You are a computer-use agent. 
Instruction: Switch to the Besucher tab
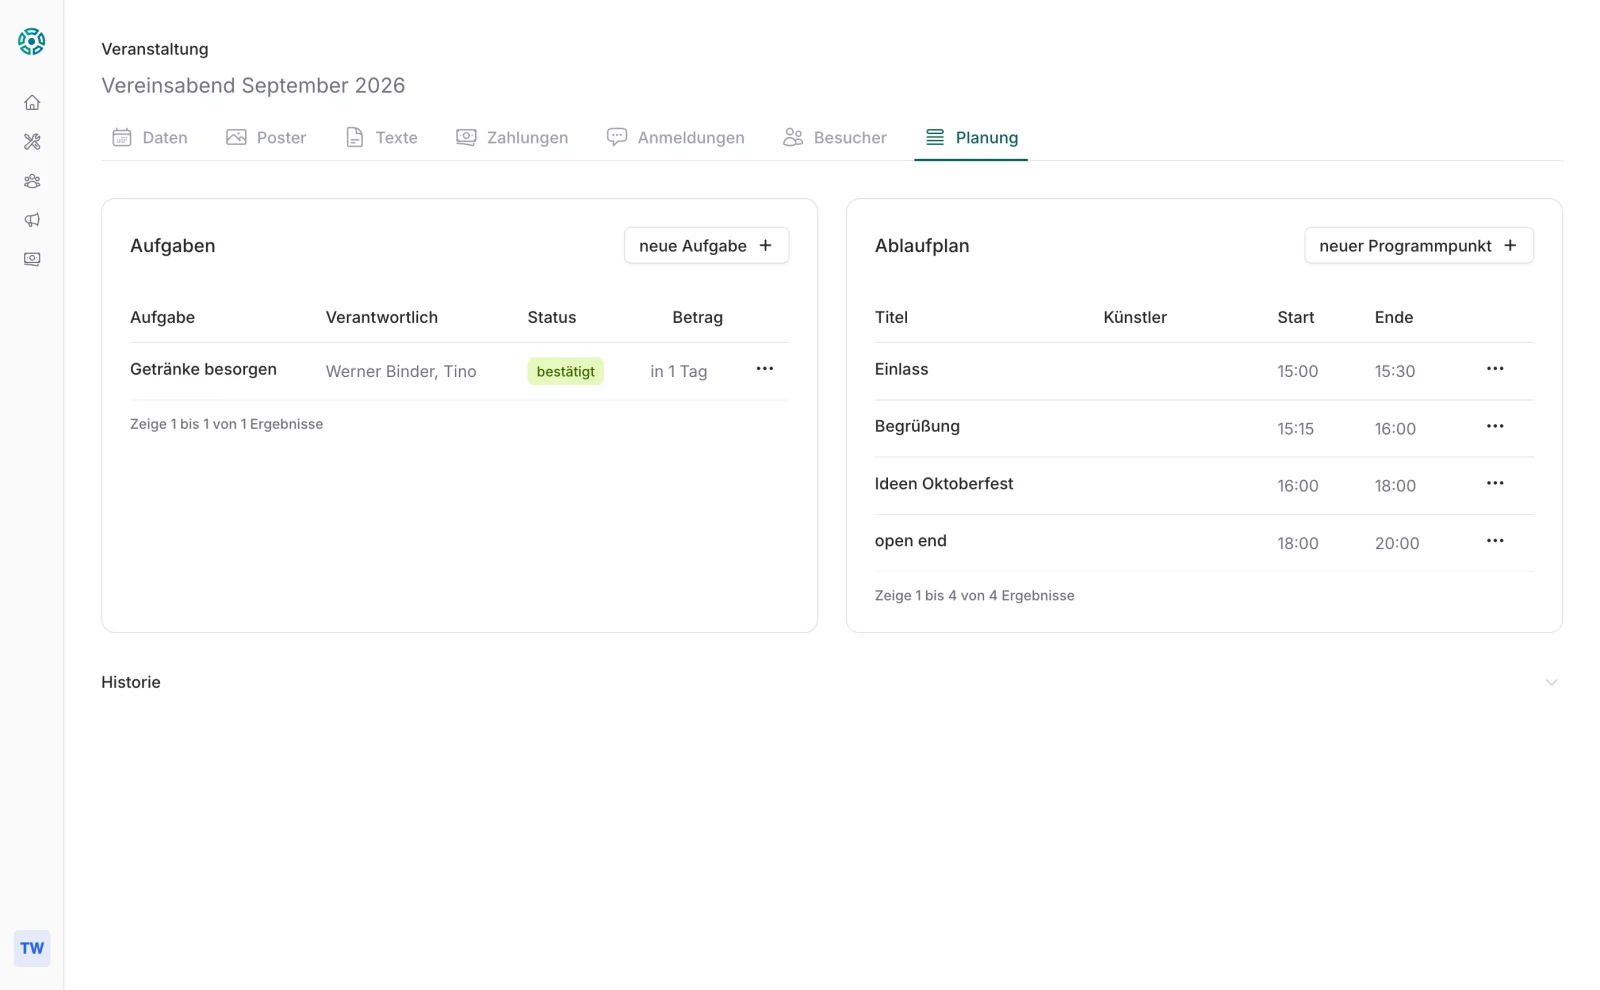(835, 138)
